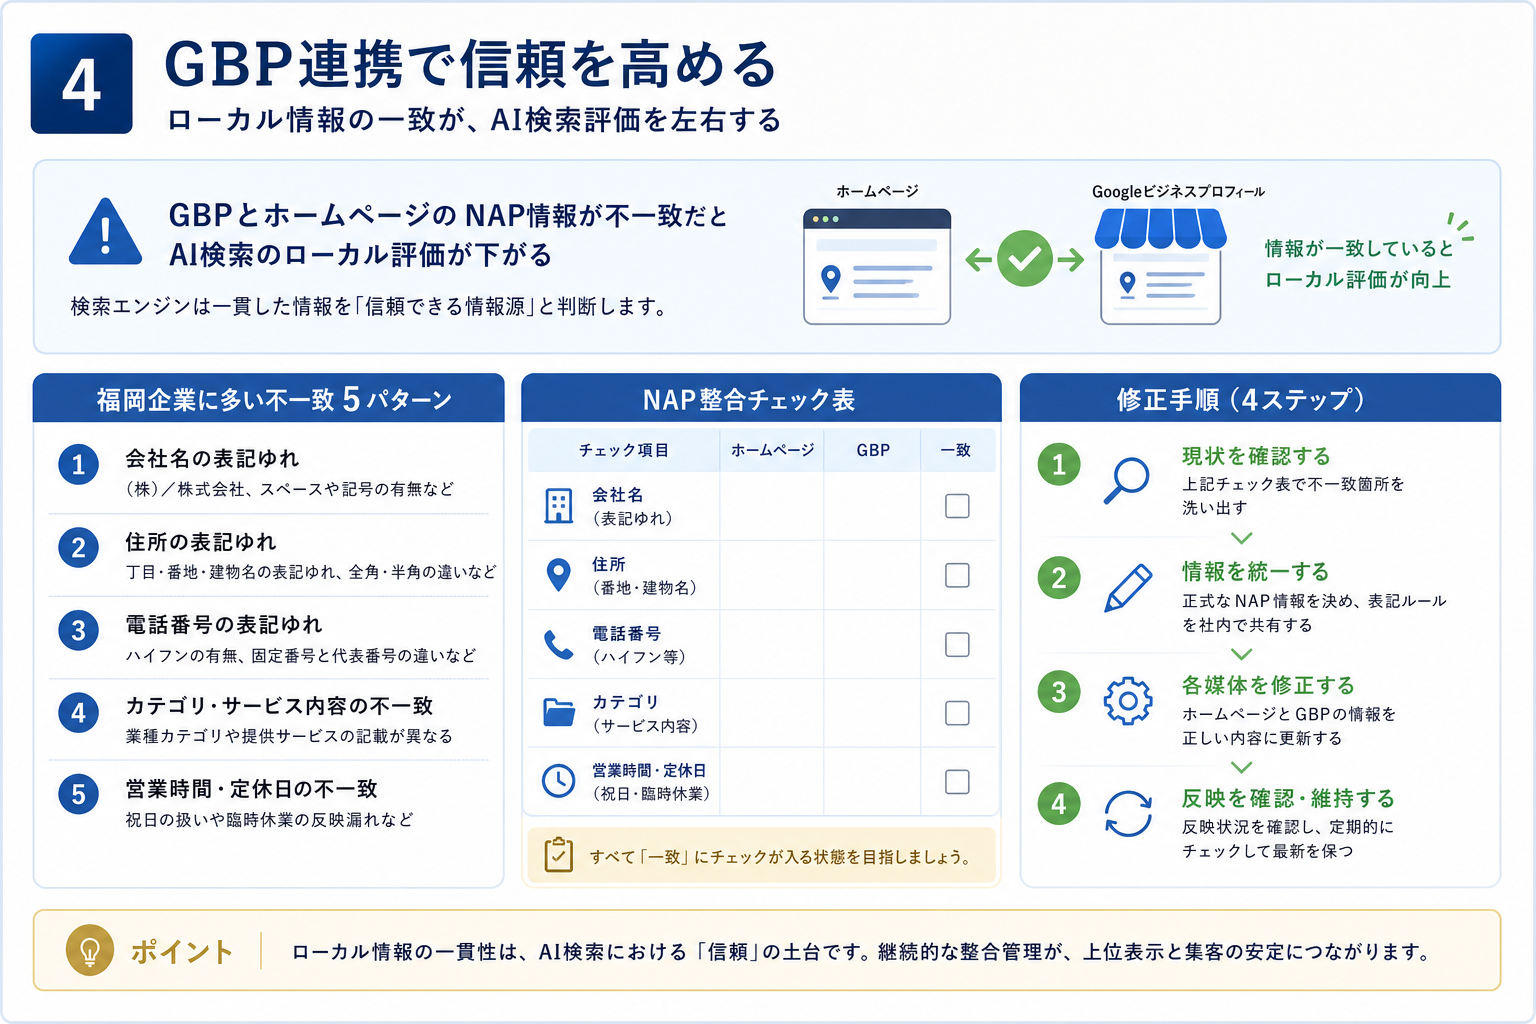The height and width of the screenshot is (1024, 1536).
Task: Click the 情報を統一する step title
Action: tap(1255, 571)
